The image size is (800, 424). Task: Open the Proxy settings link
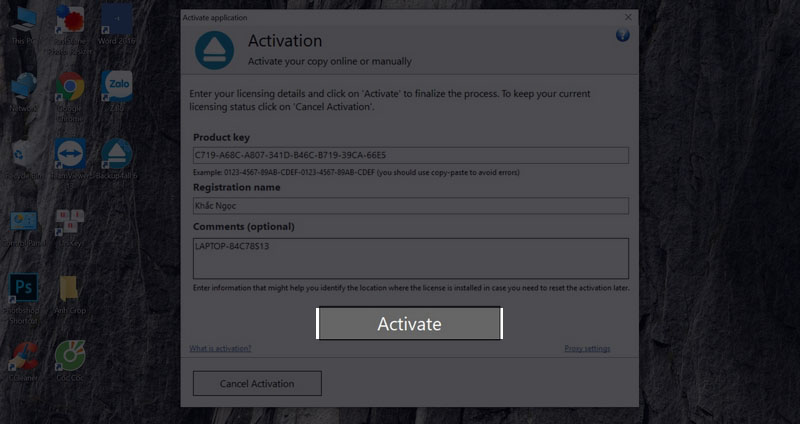point(587,348)
